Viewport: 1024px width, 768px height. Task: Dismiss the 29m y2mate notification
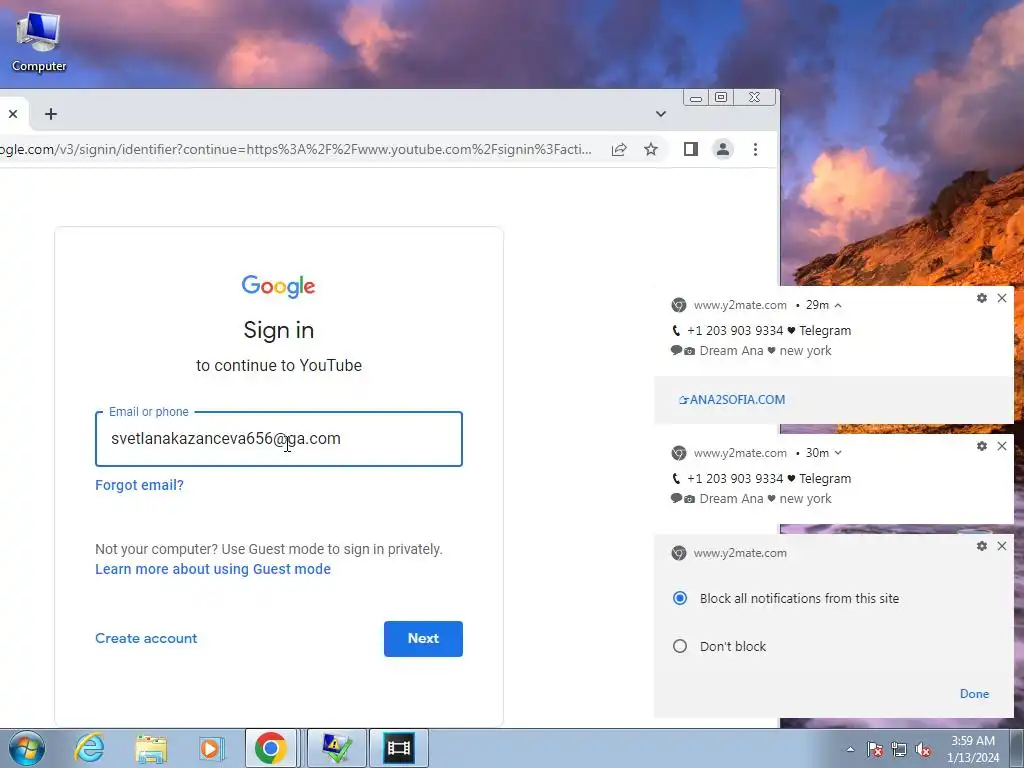tap(1002, 298)
